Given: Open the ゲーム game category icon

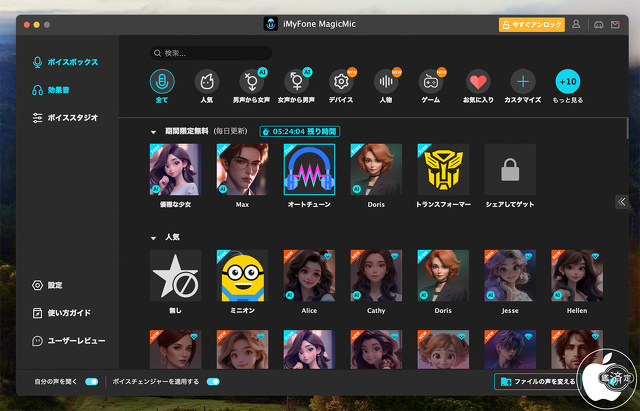Looking at the screenshot, I should pos(431,82).
